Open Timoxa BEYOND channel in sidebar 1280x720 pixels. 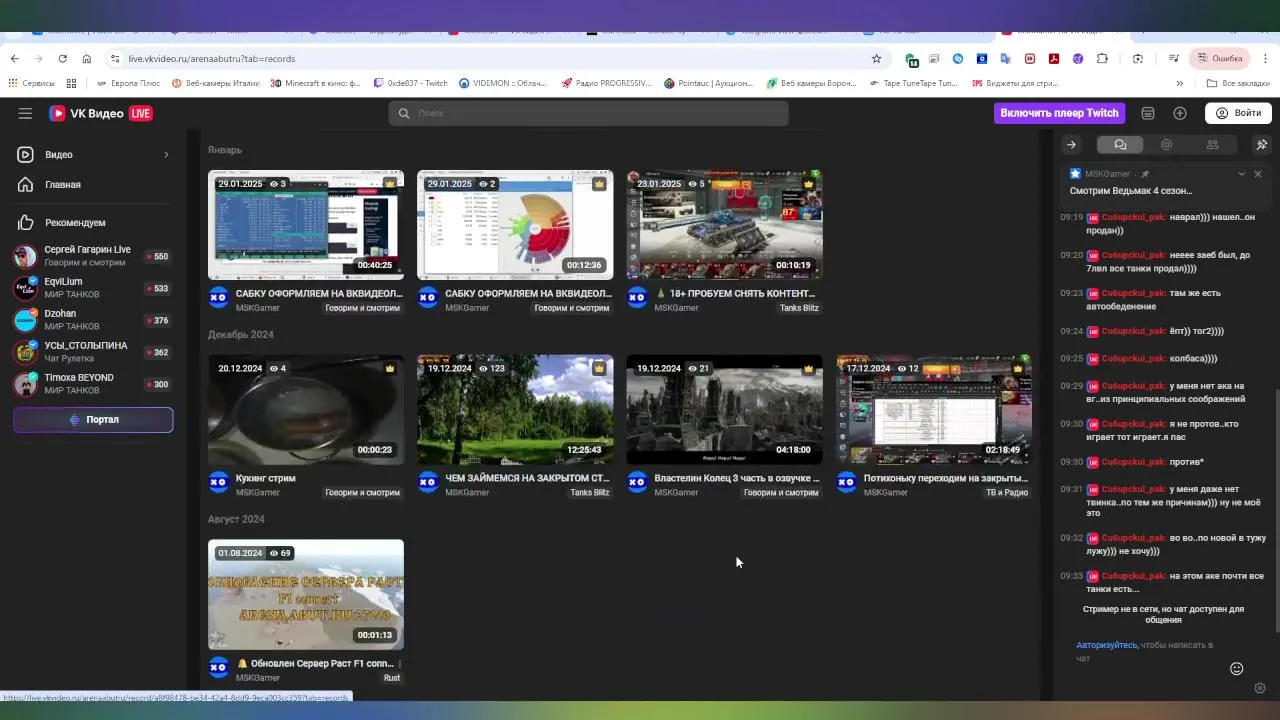[x=93, y=384]
